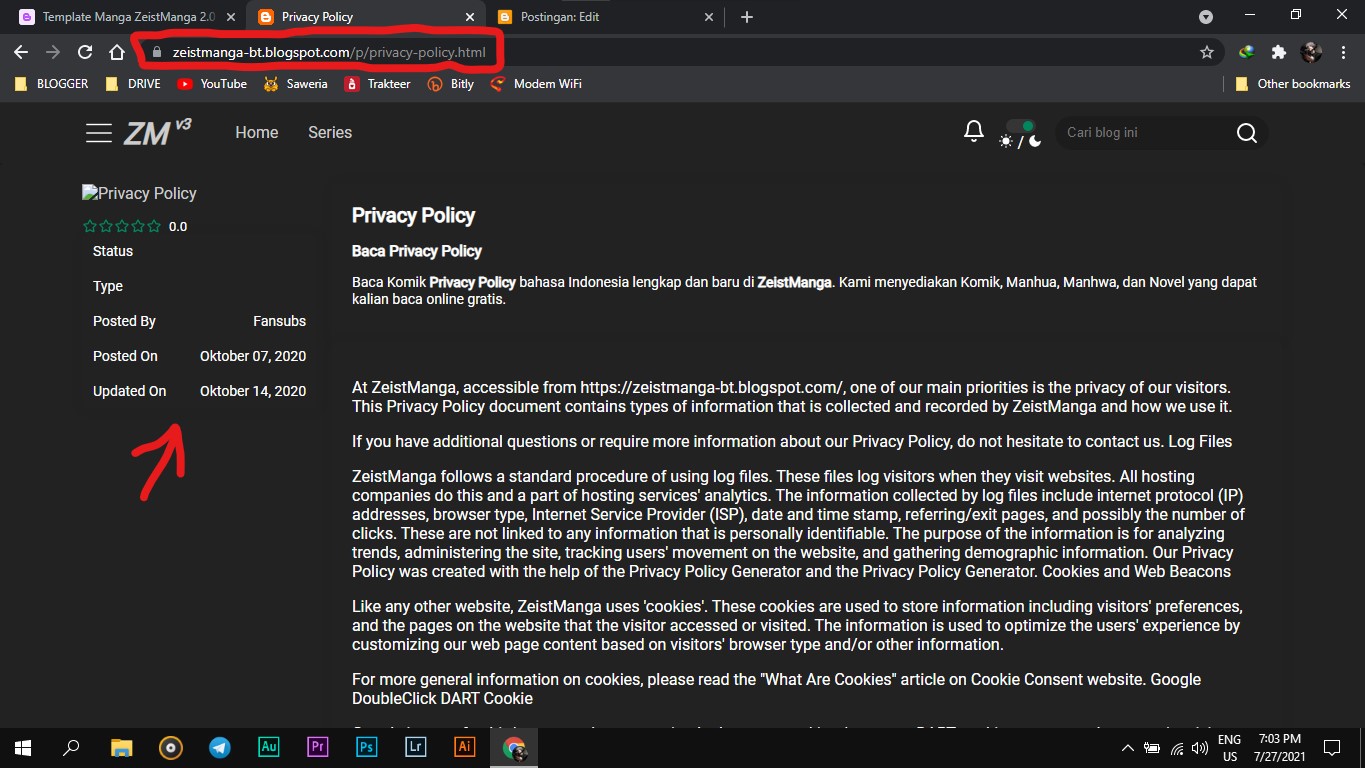Click the bold ZeistManga link in description

tap(794, 283)
